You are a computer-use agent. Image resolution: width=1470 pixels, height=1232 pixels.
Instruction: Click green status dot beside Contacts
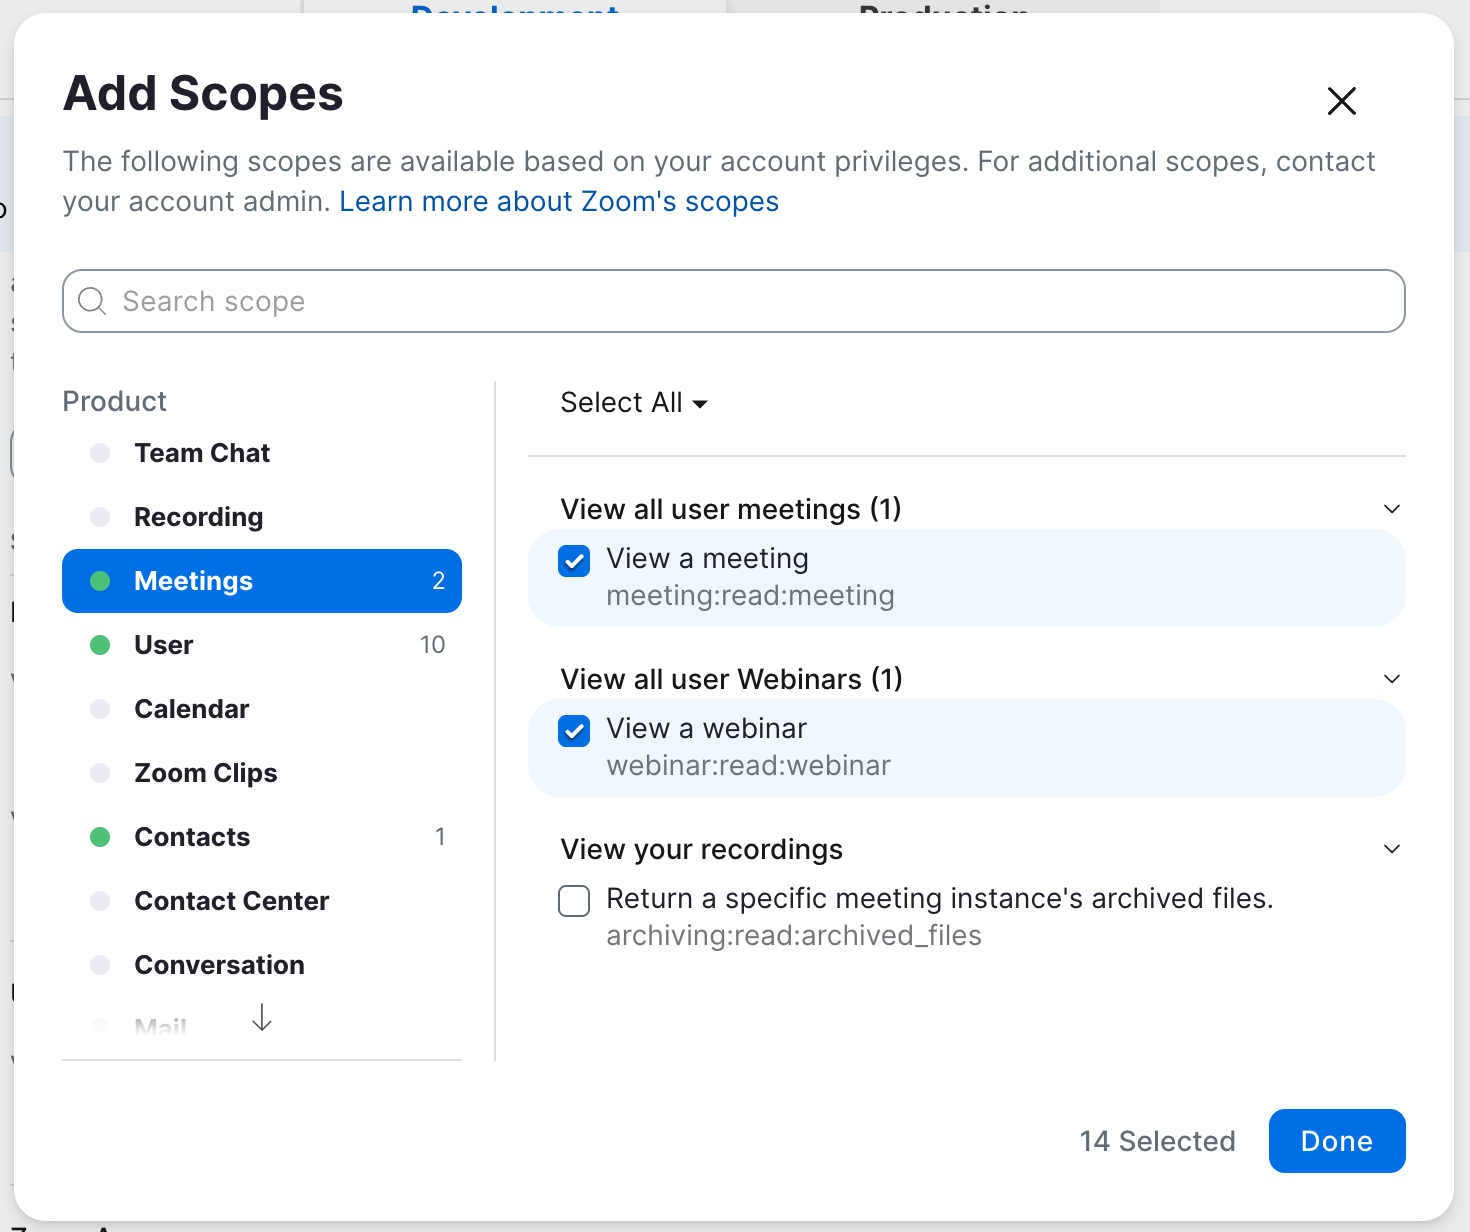tap(100, 837)
